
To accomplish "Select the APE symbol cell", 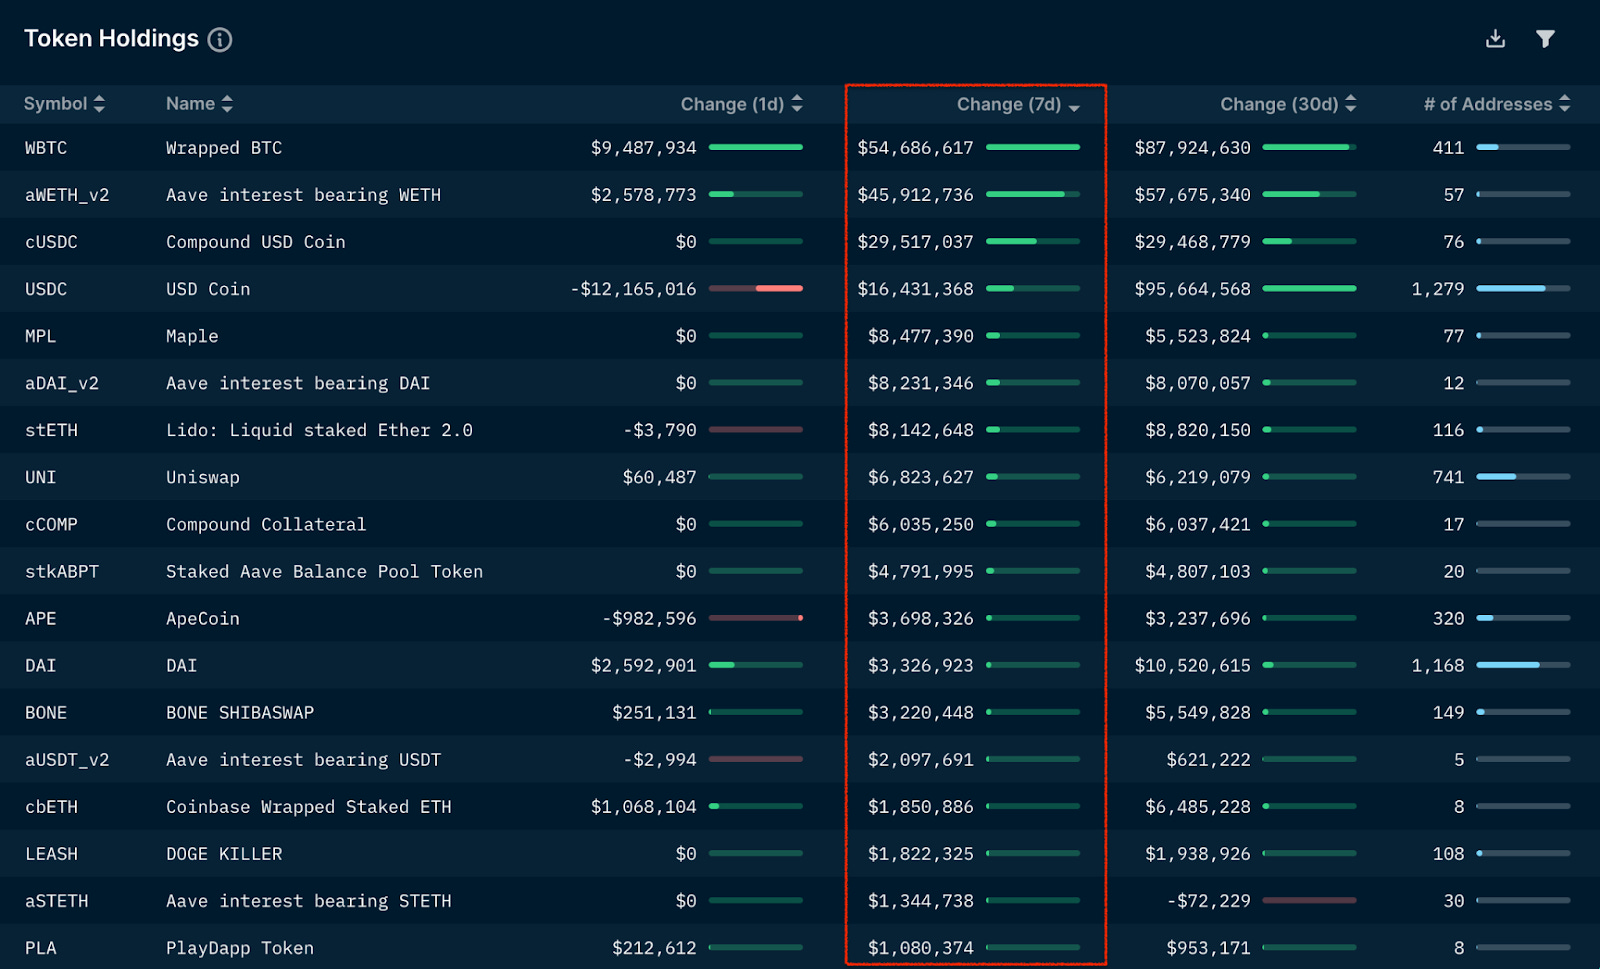I will pyautogui.click(x=40, y=618).
